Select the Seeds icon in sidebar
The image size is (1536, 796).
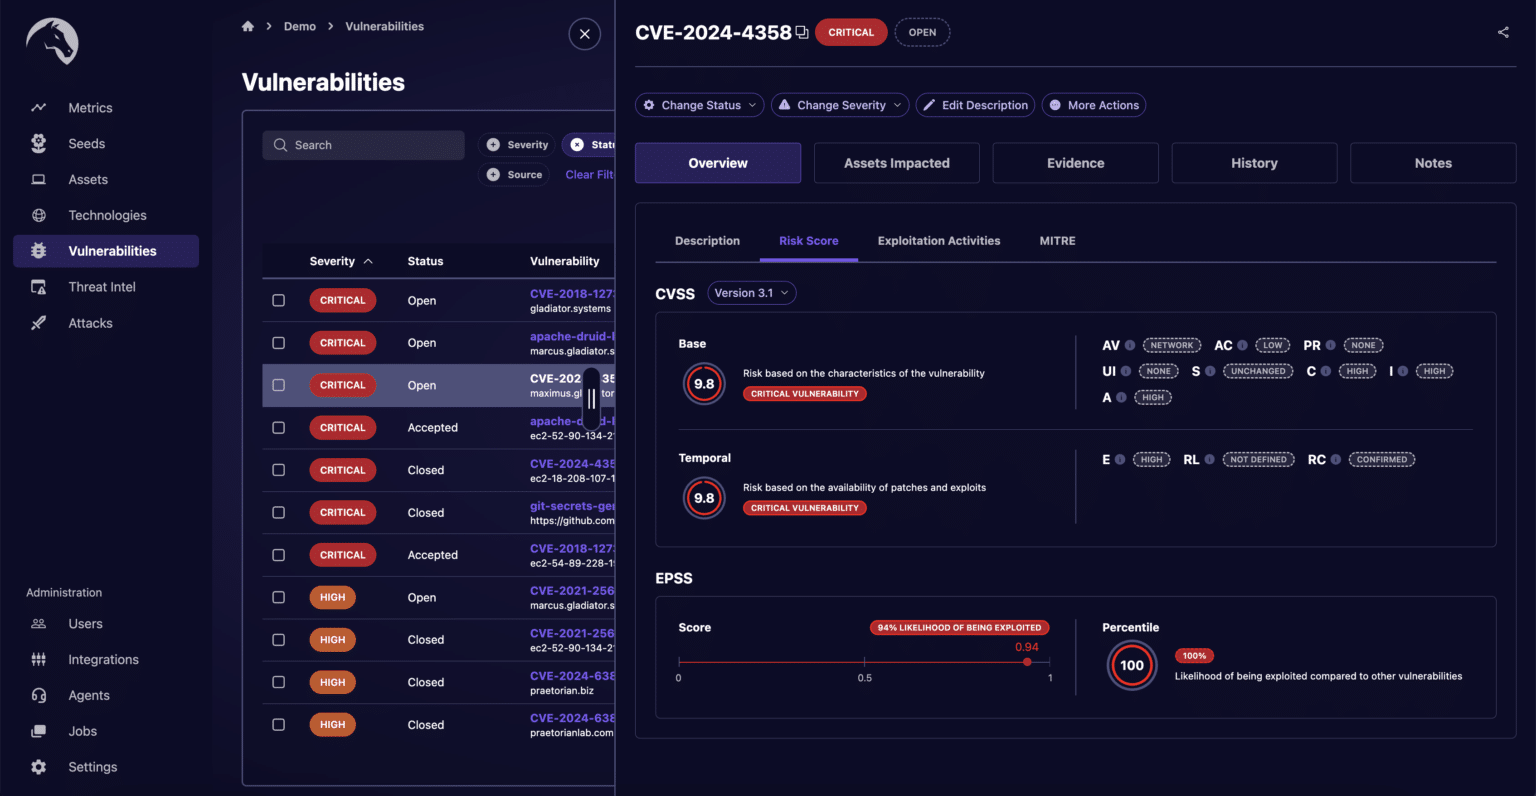38,143
